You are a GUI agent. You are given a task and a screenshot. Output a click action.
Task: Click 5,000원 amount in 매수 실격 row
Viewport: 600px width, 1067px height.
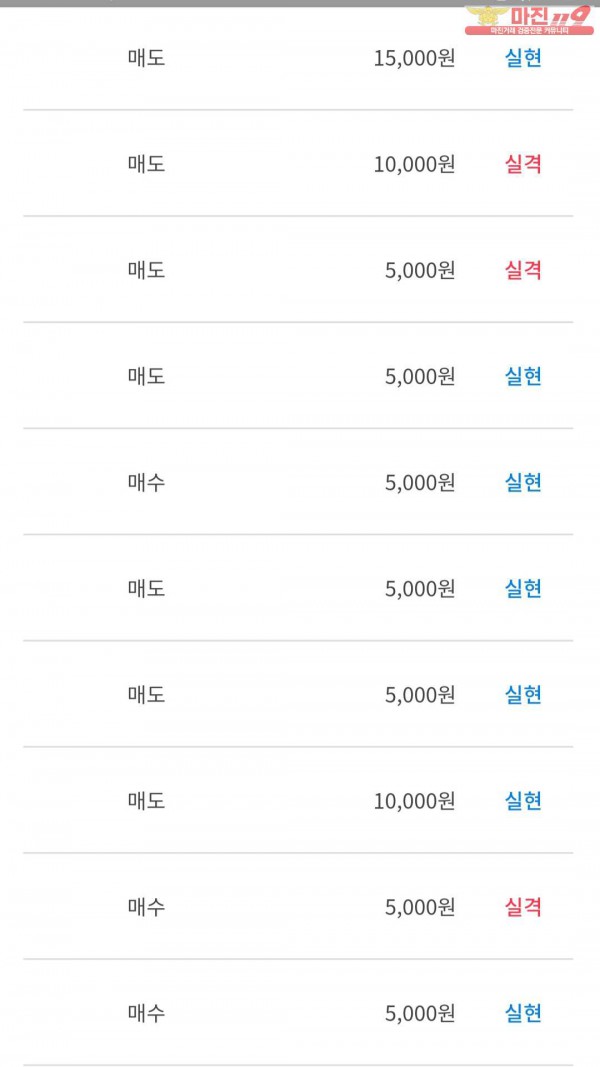coord(420,907)
